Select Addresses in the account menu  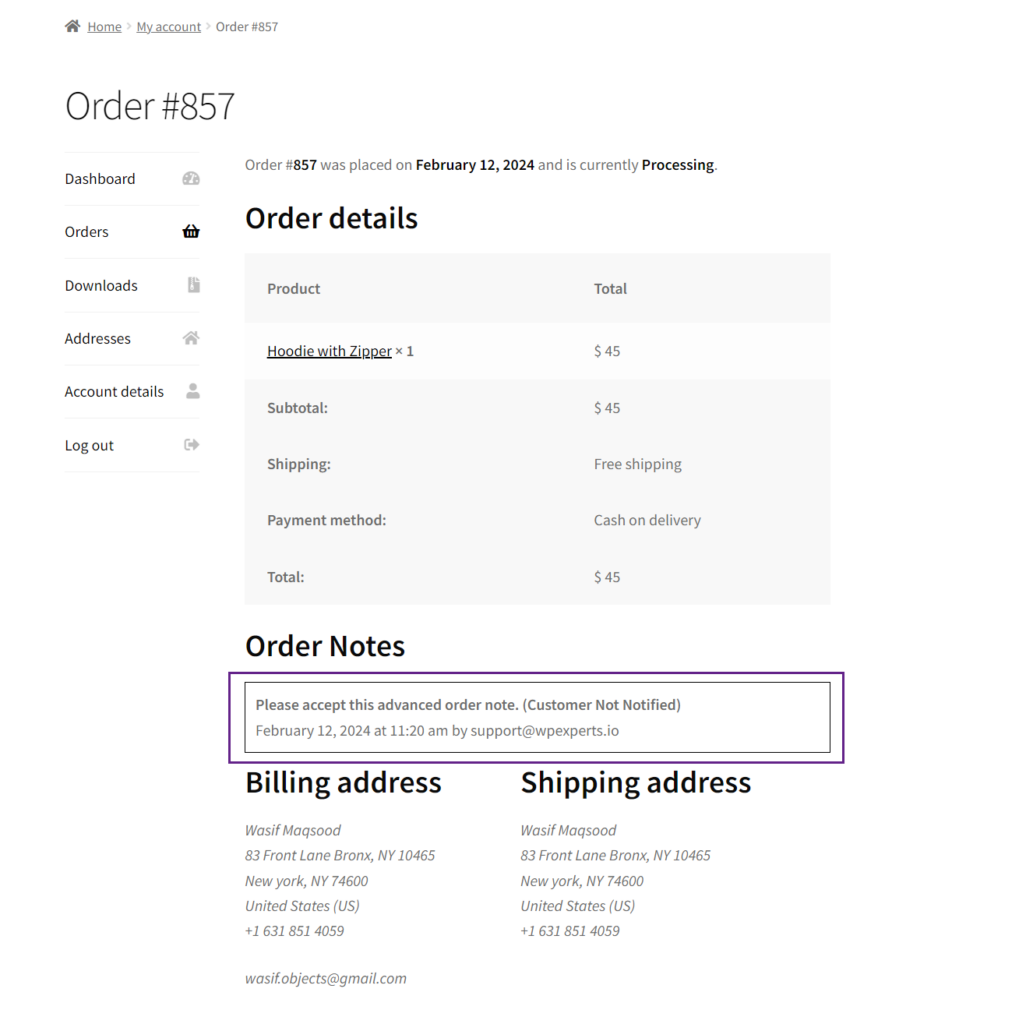click(x=97, y=338)
